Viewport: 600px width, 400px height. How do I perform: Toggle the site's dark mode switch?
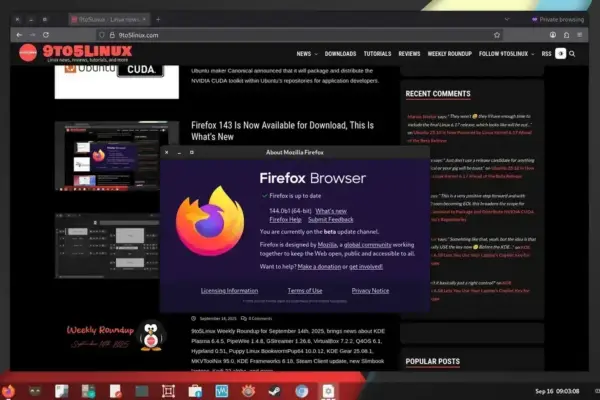coord(561,54)
